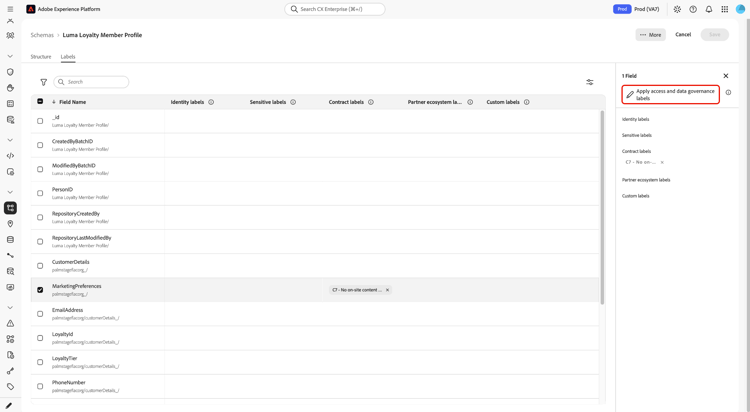This screenshot has height=412, width=750.
Task: Open the Prod sandbox selector
Action: [x=636, y=9]
